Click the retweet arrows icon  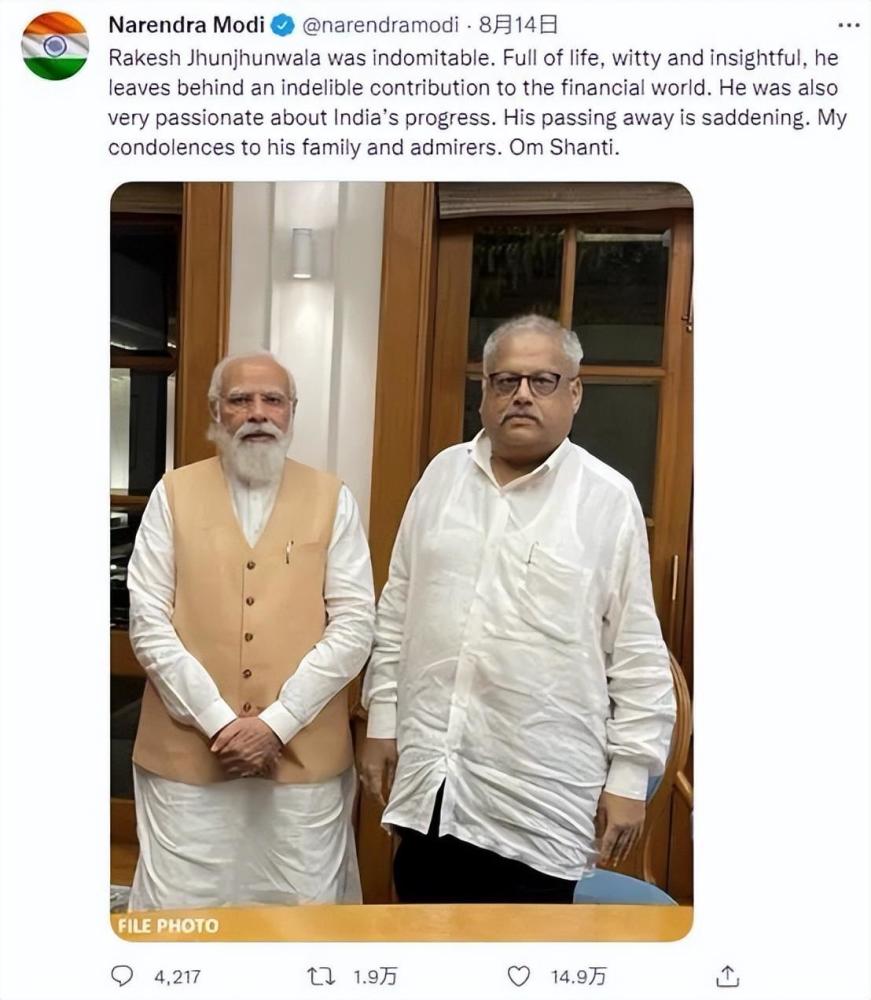(321, 976)
